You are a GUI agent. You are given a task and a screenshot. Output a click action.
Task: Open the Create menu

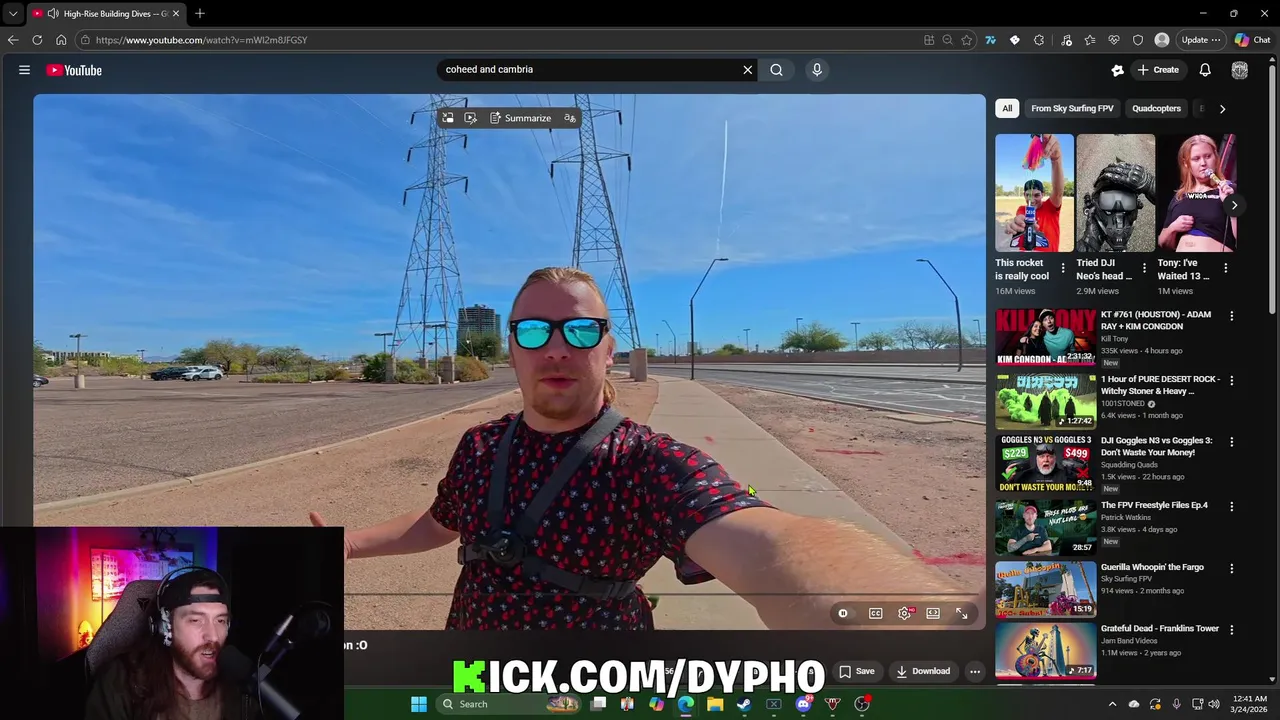pyautogui.click(x=1158, y=70)
